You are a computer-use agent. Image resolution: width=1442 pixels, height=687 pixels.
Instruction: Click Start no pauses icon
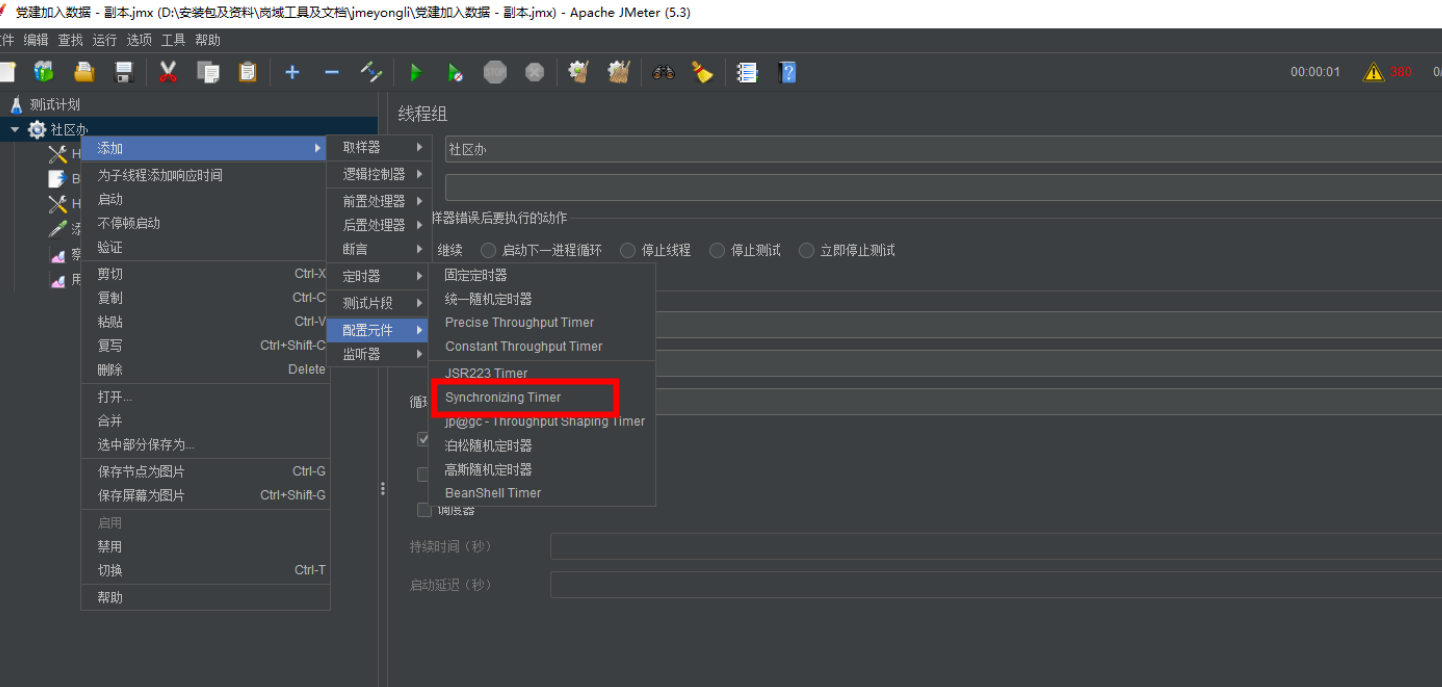[455, 72]
